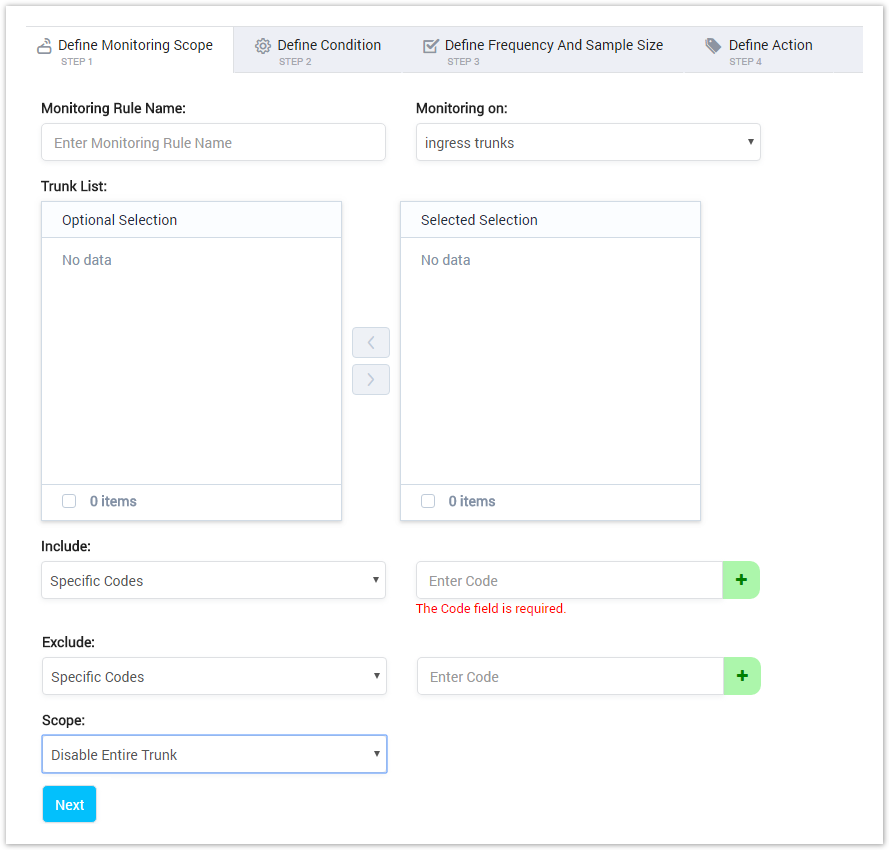
Task: Click the tag icon for Define Action
Action: tap(713, 46)
